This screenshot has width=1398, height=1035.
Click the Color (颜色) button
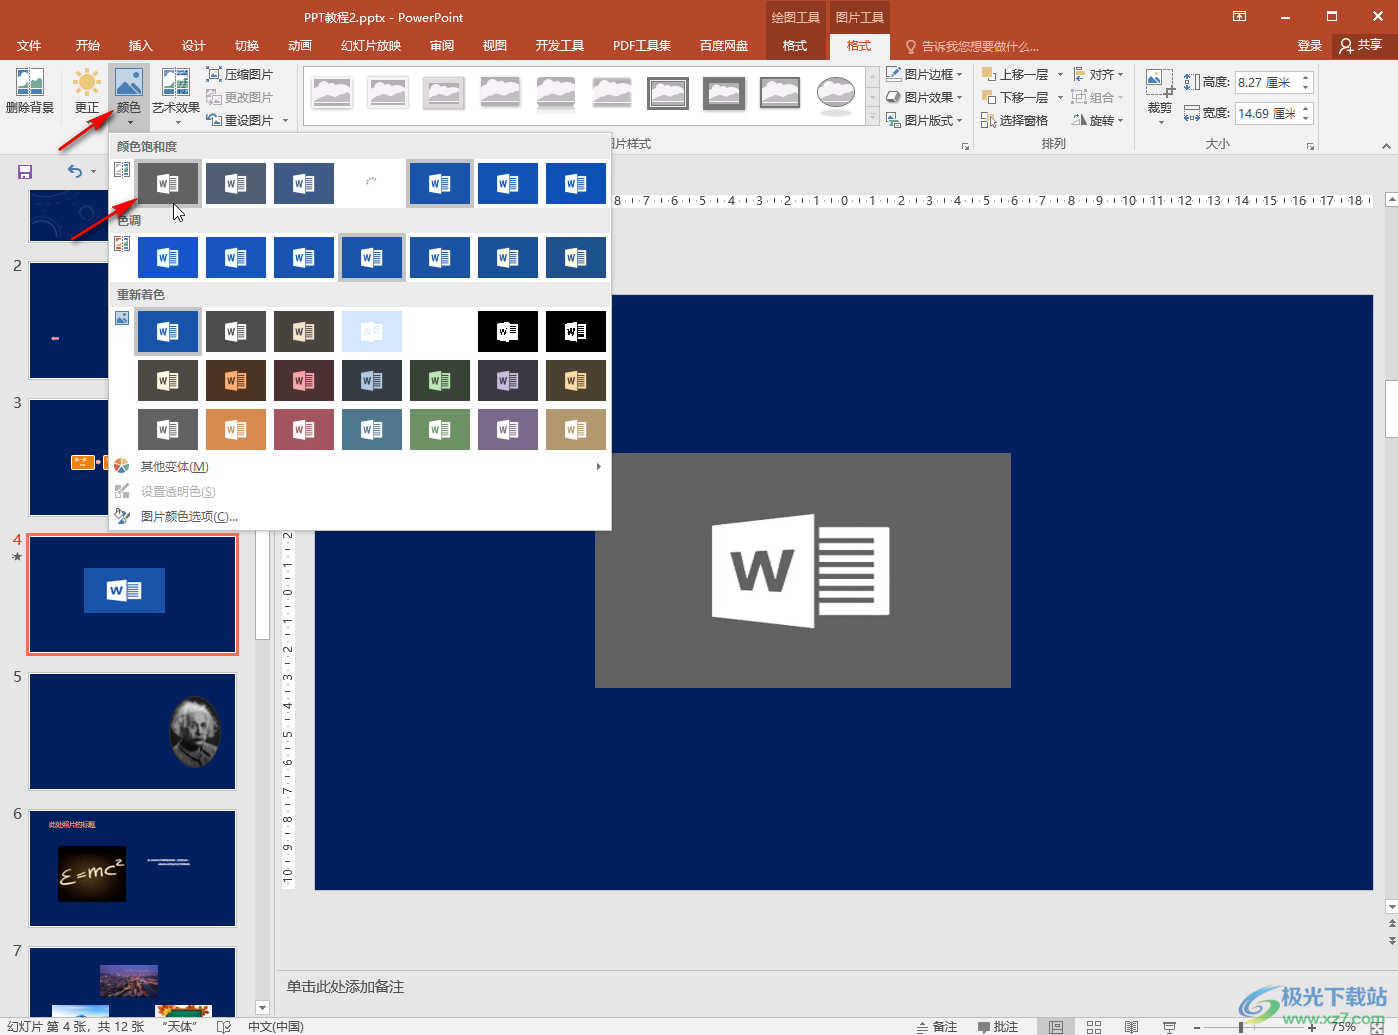tap(129, 95)
